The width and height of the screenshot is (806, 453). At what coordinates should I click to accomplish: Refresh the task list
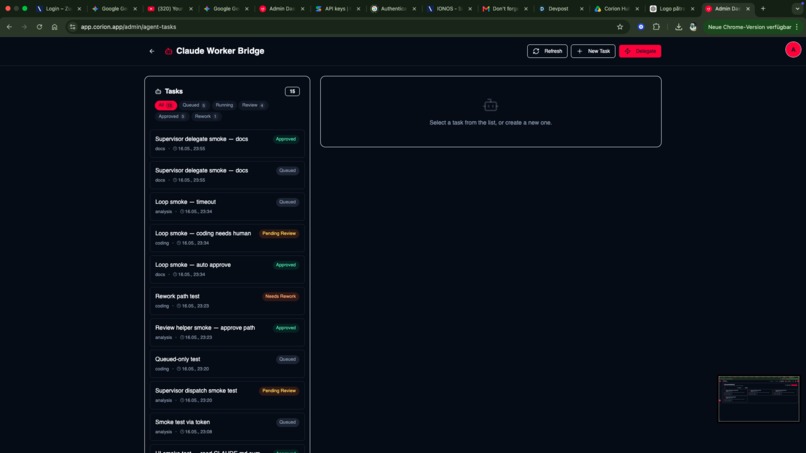click(547, 51)
